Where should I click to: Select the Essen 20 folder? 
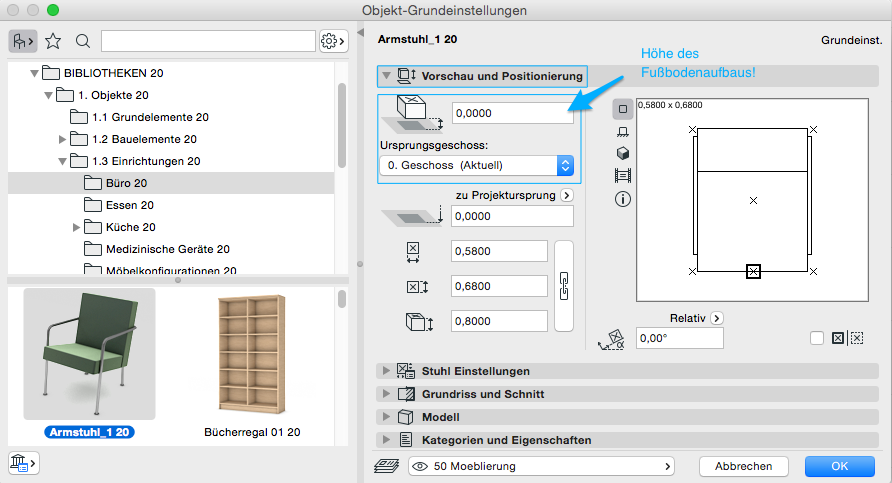coord(128,205)
